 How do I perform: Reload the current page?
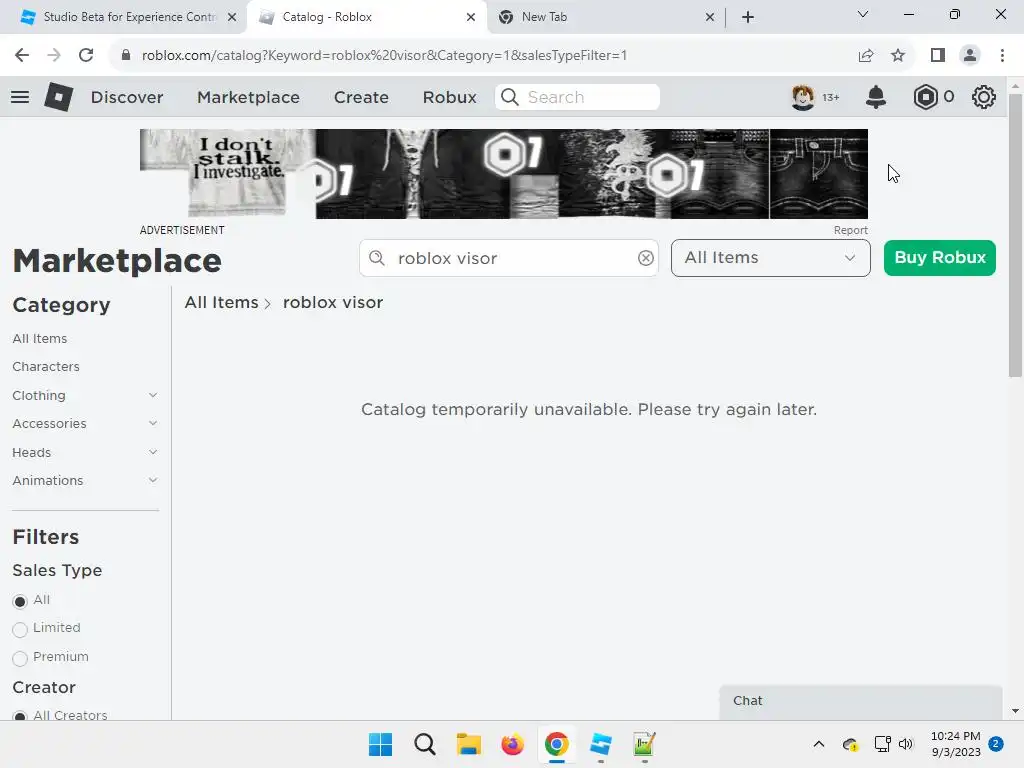pyautogui.click(x=86, y=56)
